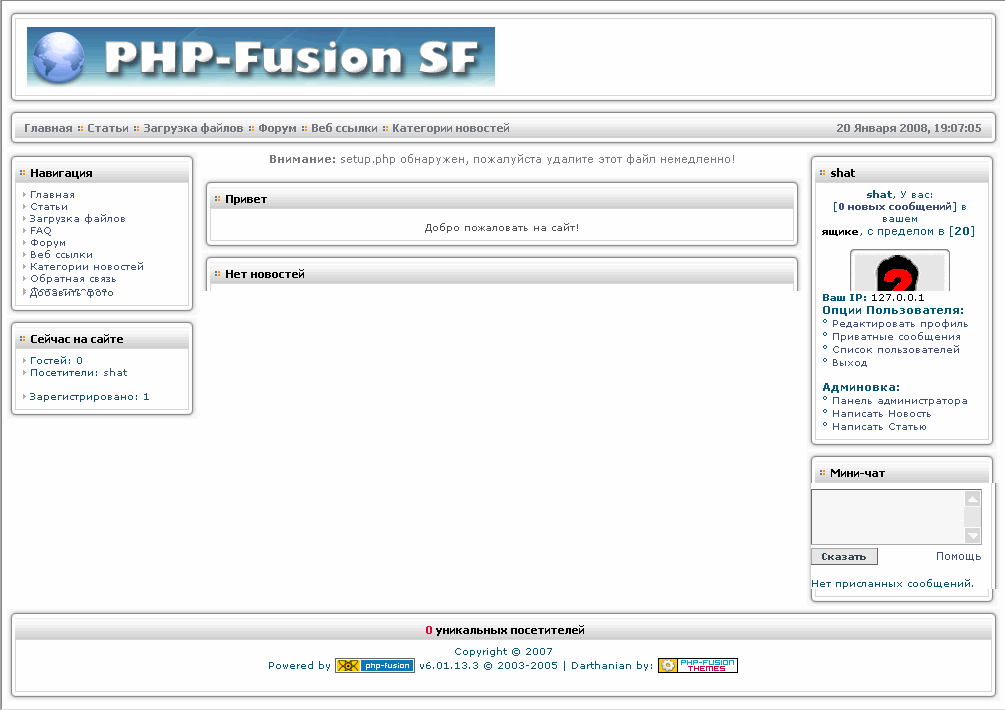Click Добро пожаловать на сайт! text
Image resolution: width=1005 pixels, height=710 pixels.
click(x=502, y=228)
